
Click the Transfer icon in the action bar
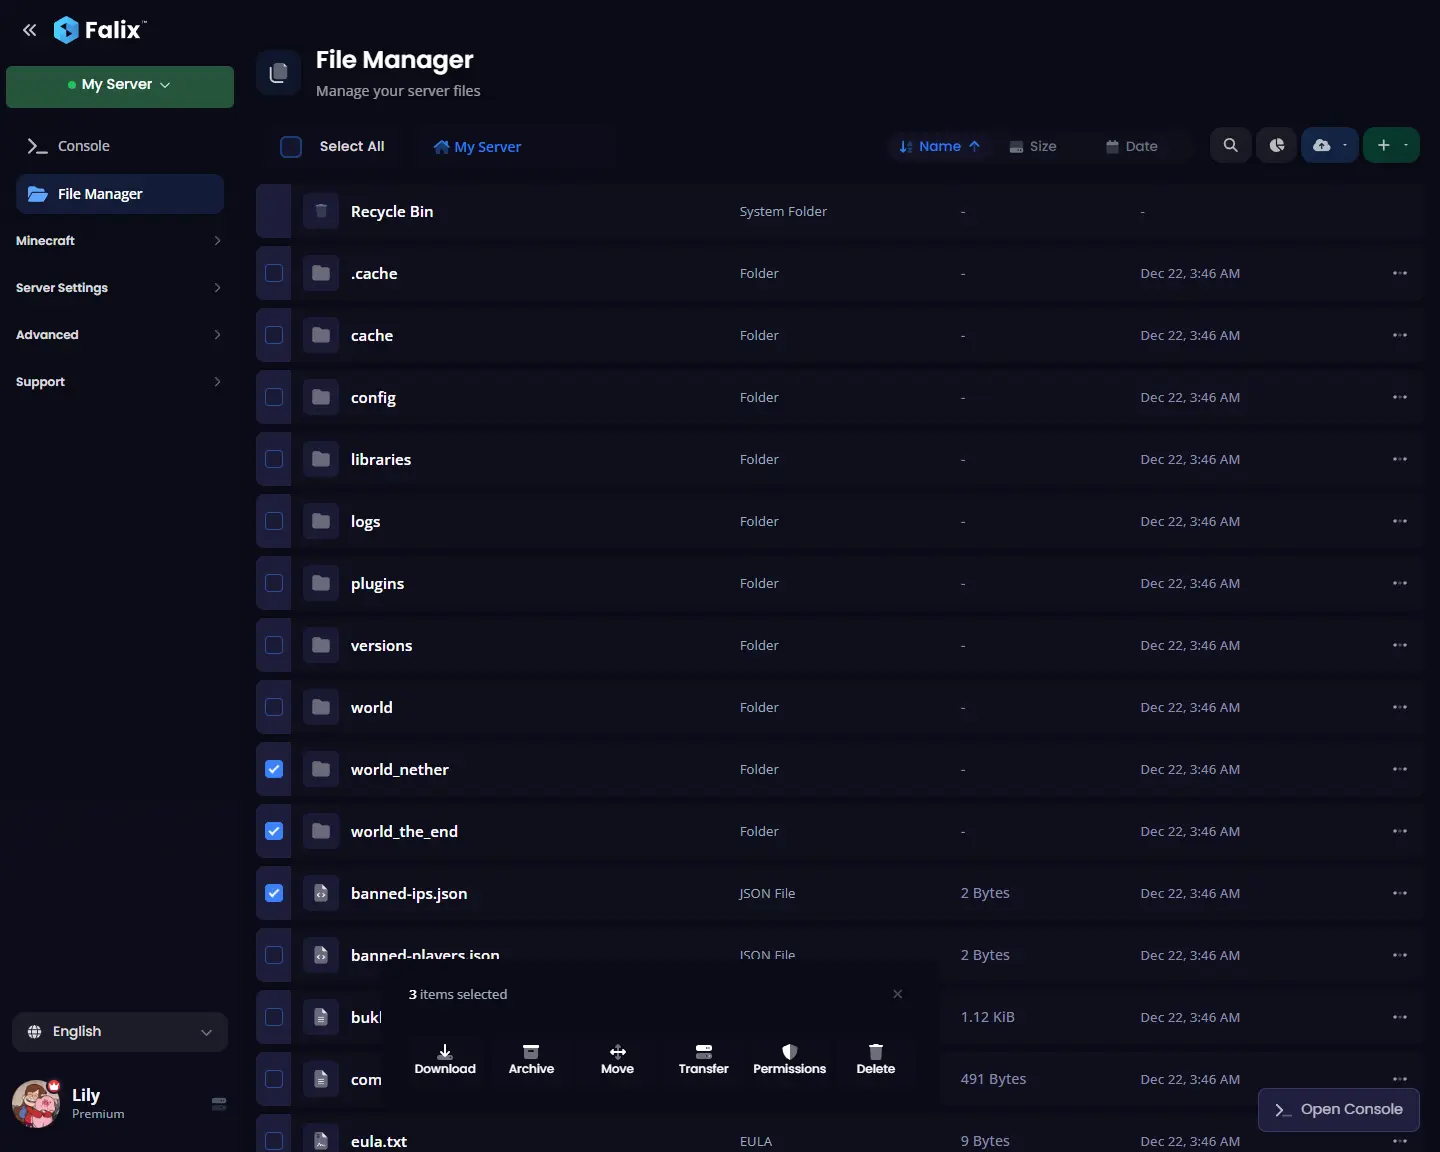point(704,1059)
